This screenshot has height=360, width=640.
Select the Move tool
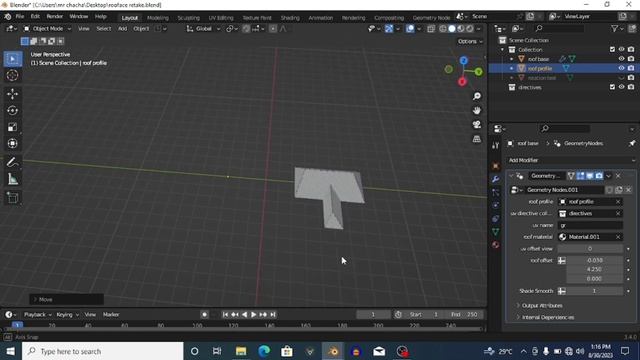(x=13, y=94)
